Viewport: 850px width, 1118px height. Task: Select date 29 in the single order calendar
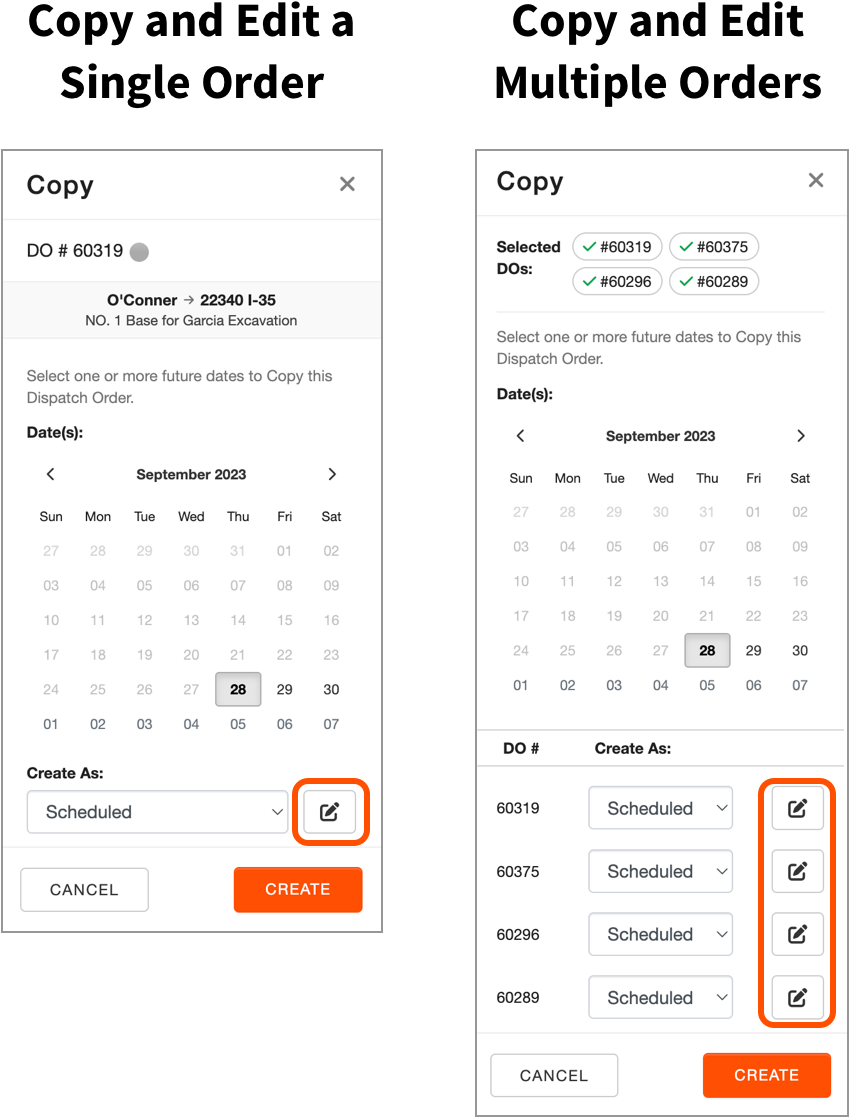pyautogui.click(x=285, y=689)
